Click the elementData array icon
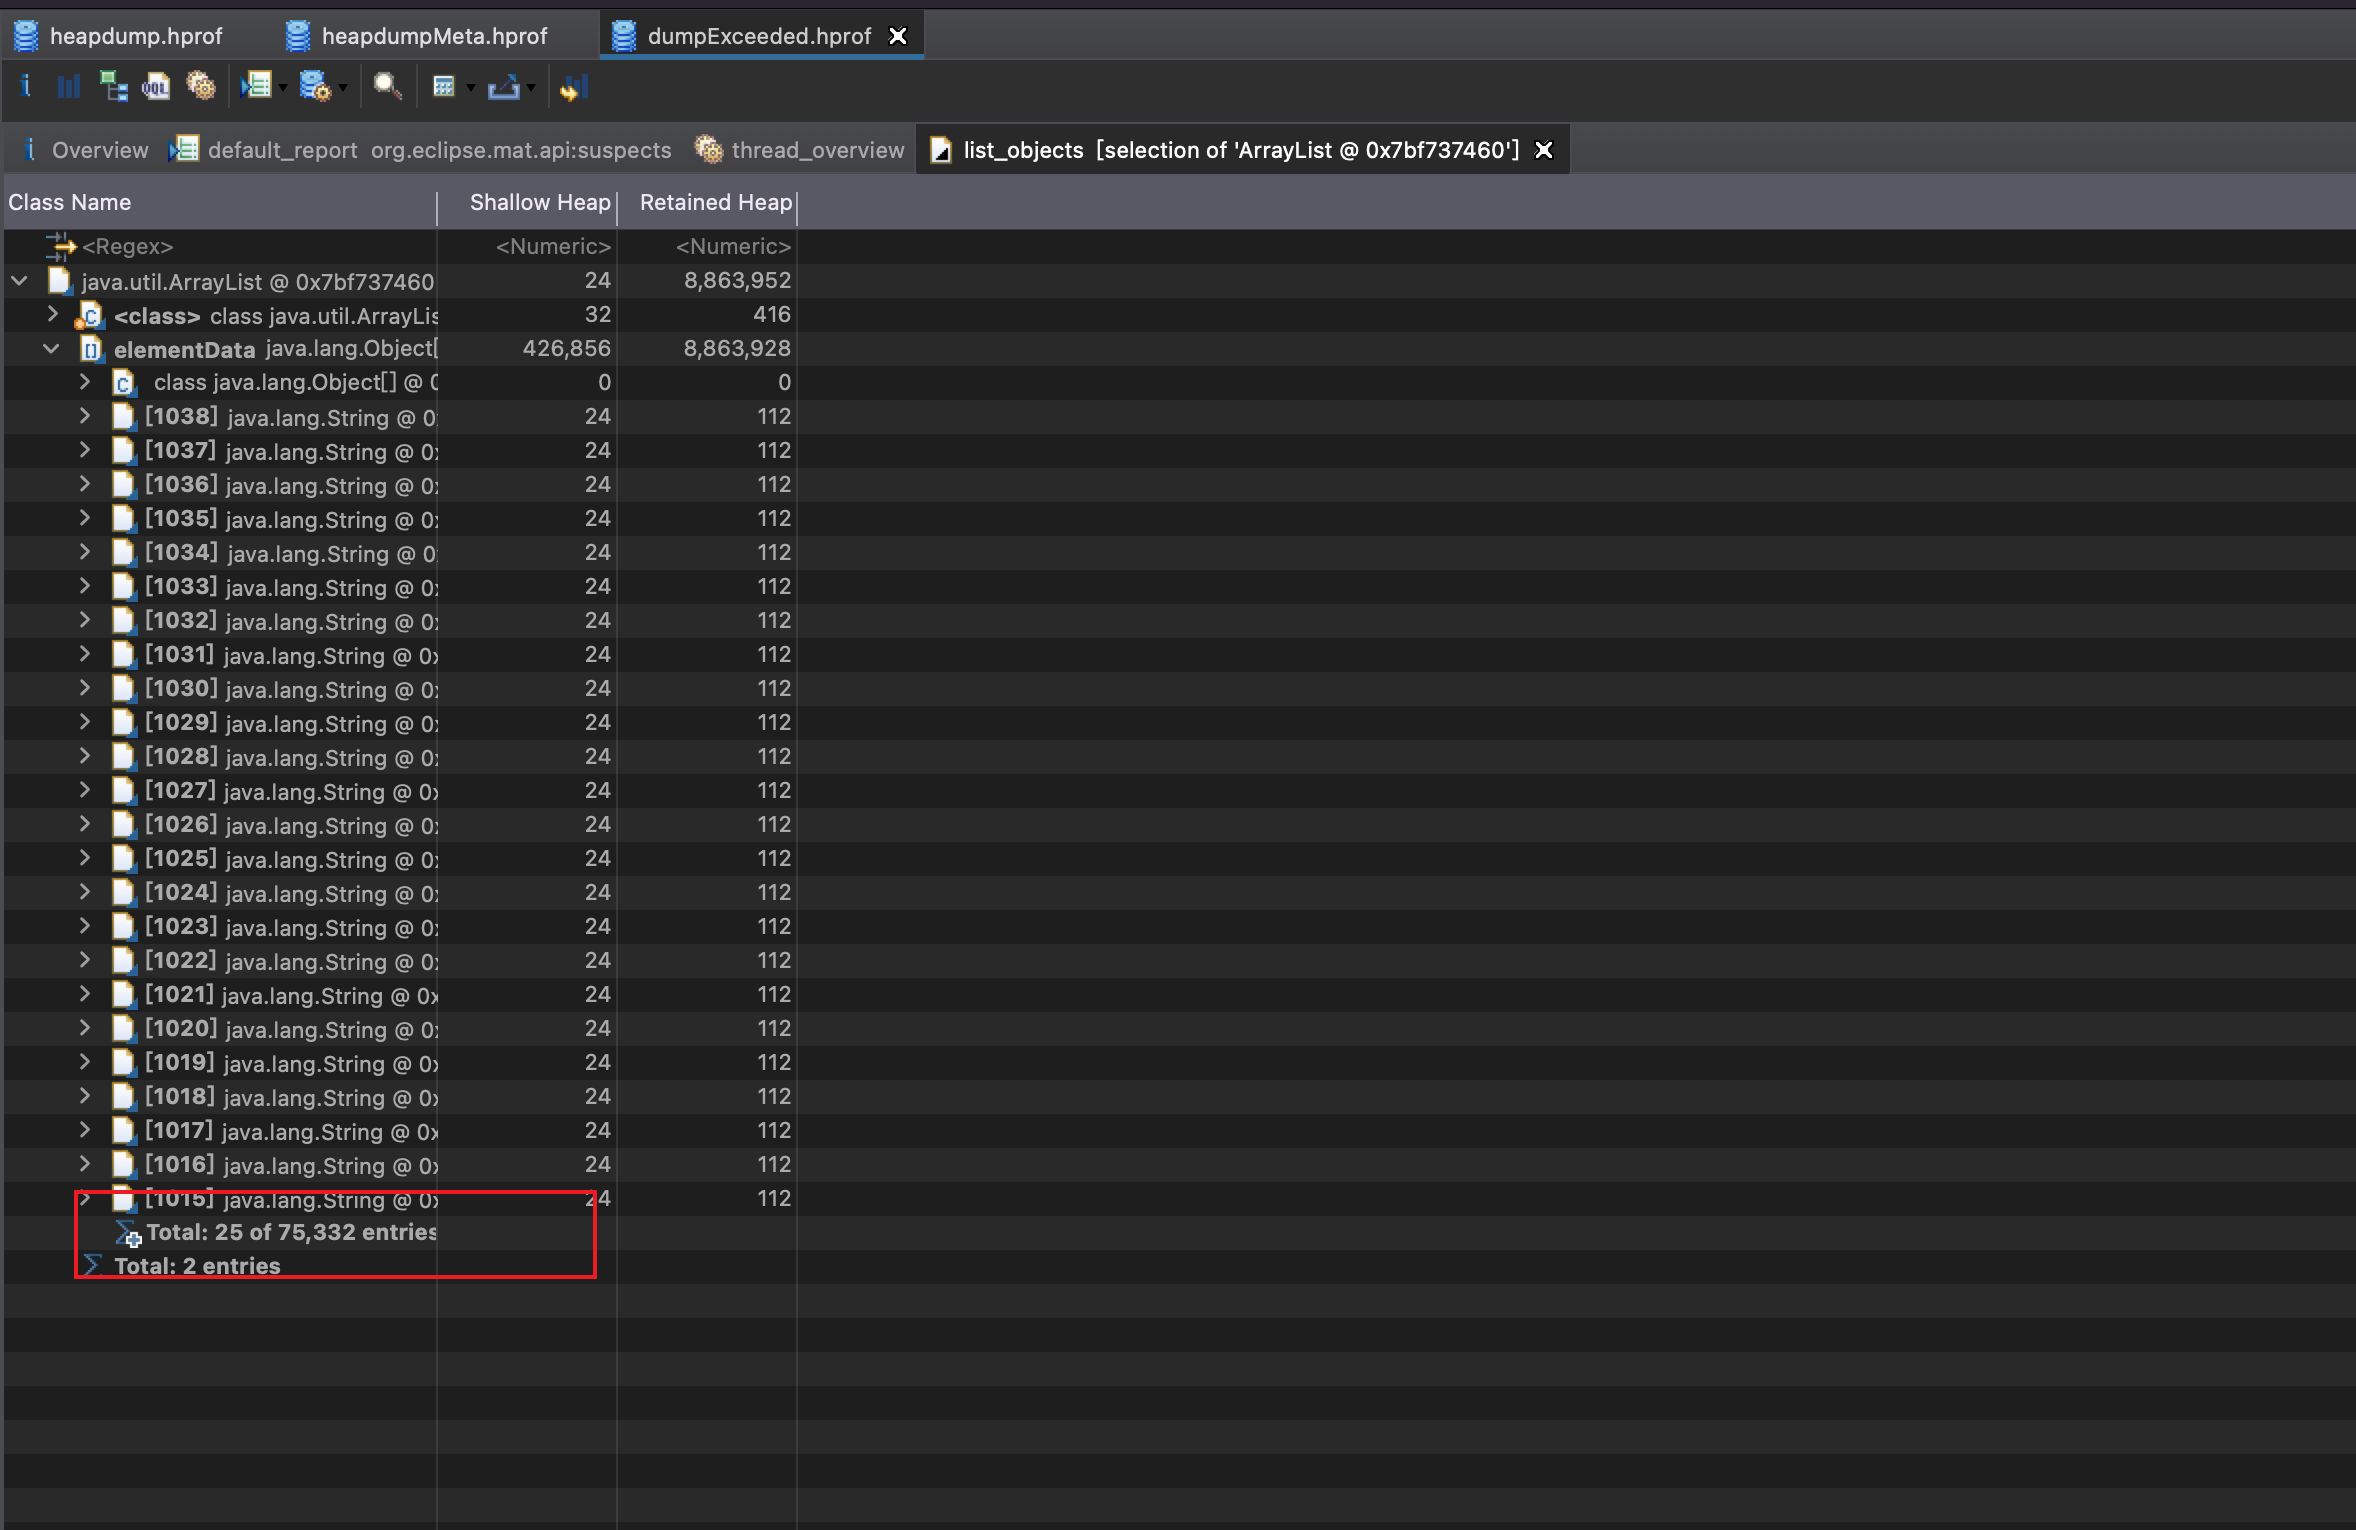Viewport: 2356px width, 1530px height. 91,350
